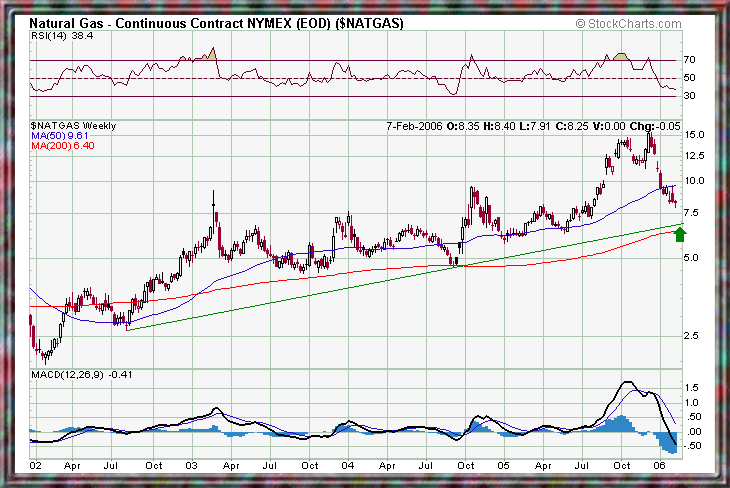The image size is (730, 488).
Task: Click the 'Oct' label just before year '03'
Action: pyautogui.click(x=154, y=466)
